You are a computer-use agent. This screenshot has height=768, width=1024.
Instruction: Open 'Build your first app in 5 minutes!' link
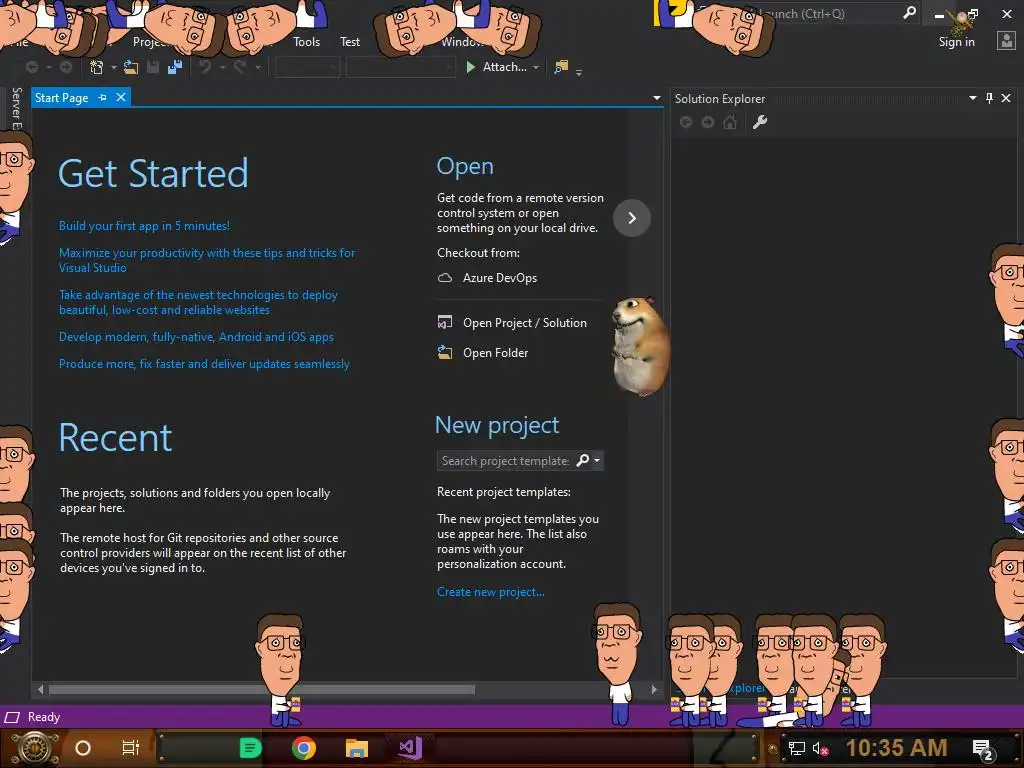[x=144, y=226]
